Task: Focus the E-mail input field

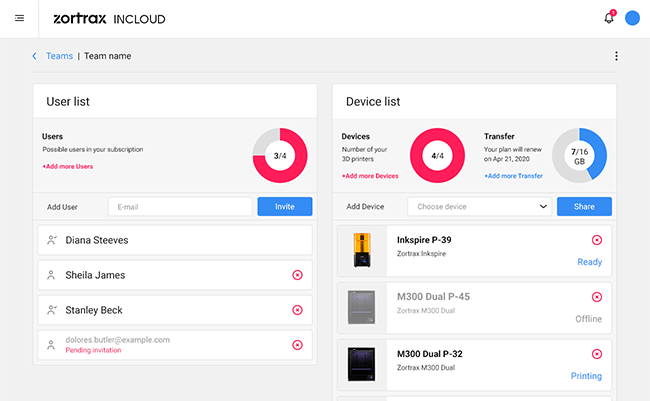Action: tap(180, 207)
